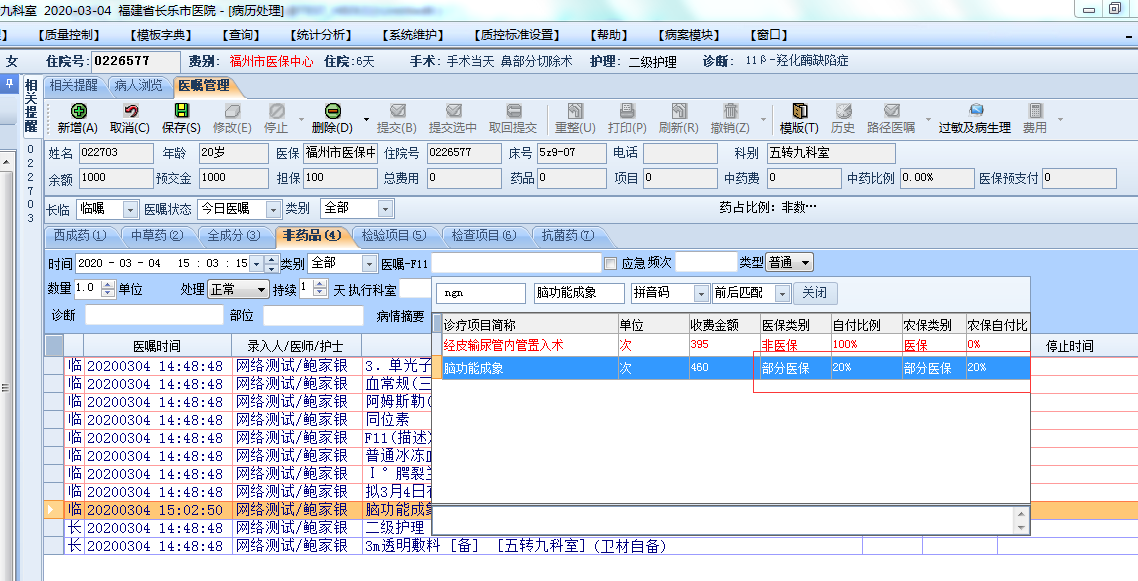Open the 长临 dropdown showing 临嘱
Image resolution: width=1138 pixels, height=581 pixels.
click(131, 210)
